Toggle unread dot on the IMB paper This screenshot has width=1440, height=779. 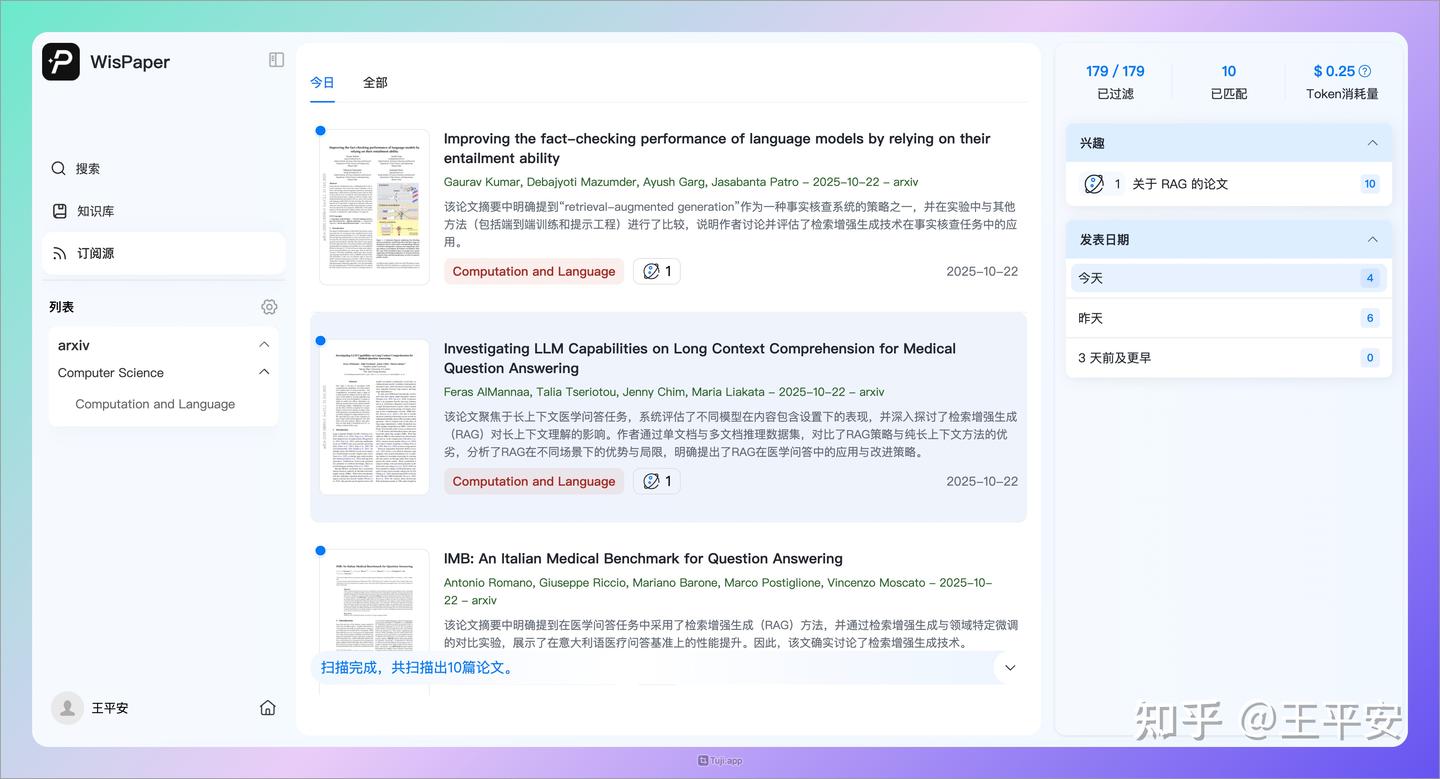click(x=321, y=550)
